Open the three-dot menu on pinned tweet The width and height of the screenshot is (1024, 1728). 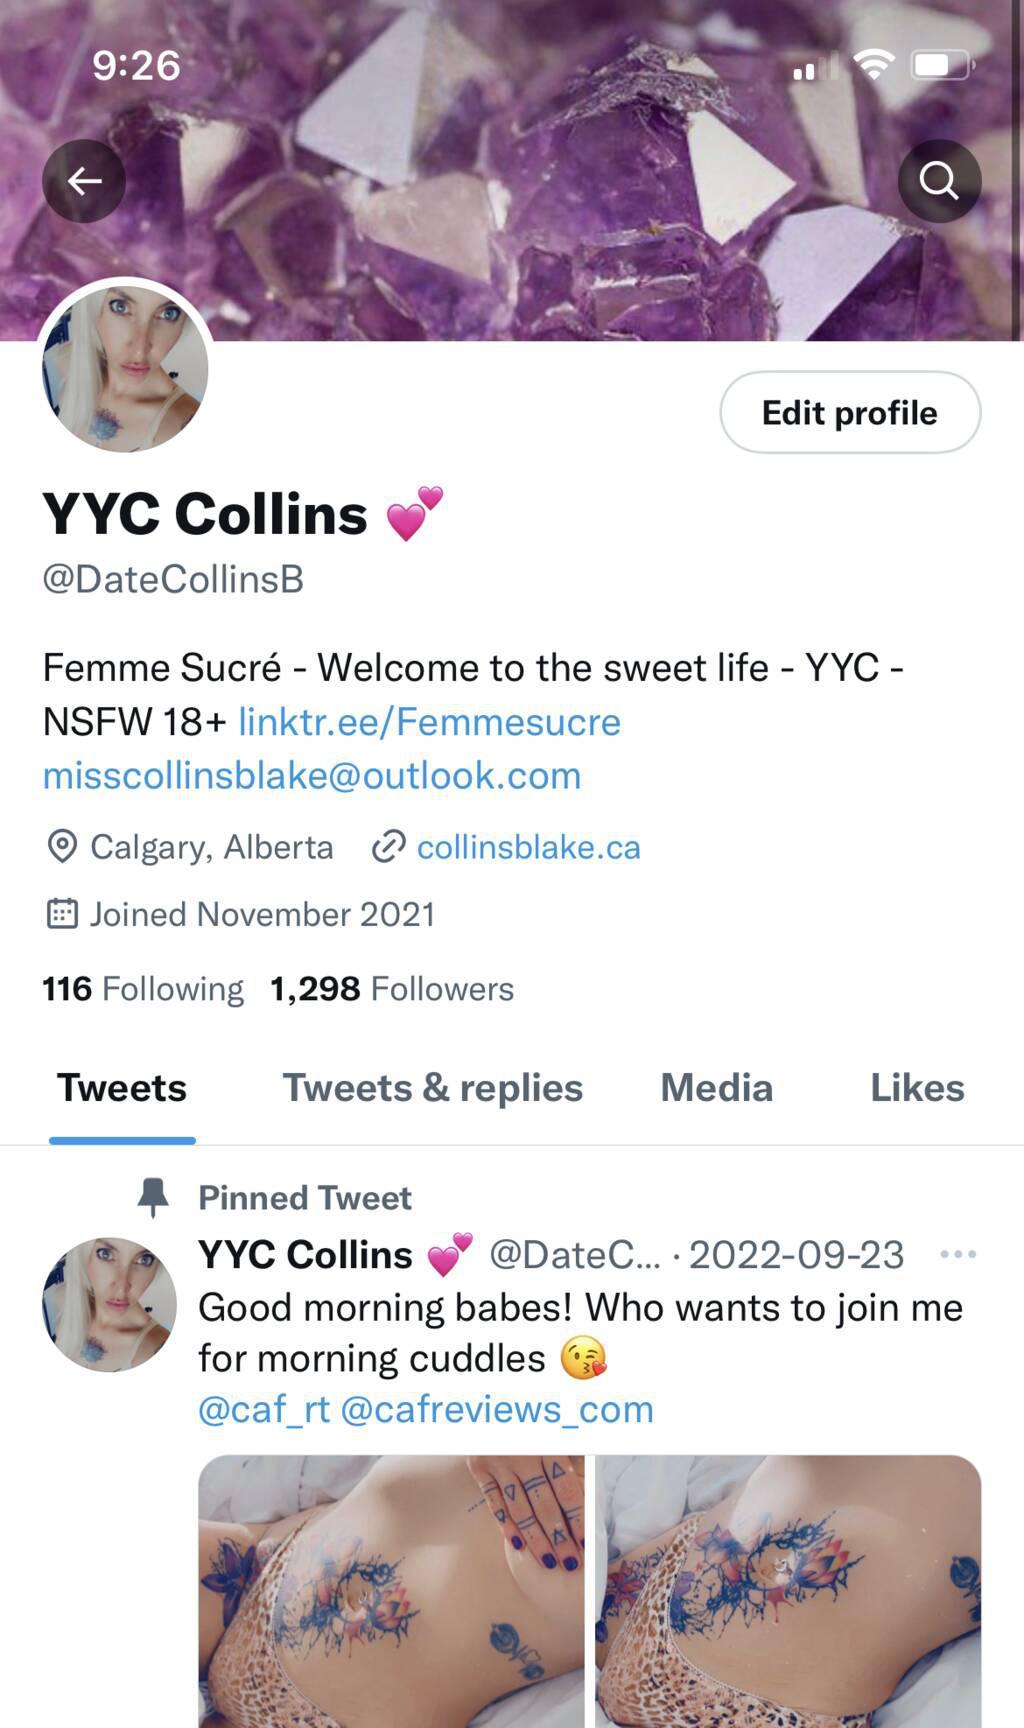958,1254
